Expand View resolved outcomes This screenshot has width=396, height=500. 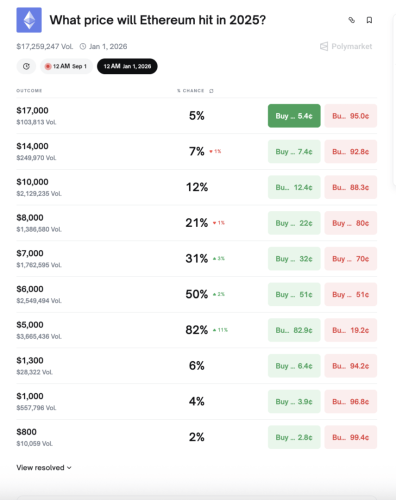44,468
